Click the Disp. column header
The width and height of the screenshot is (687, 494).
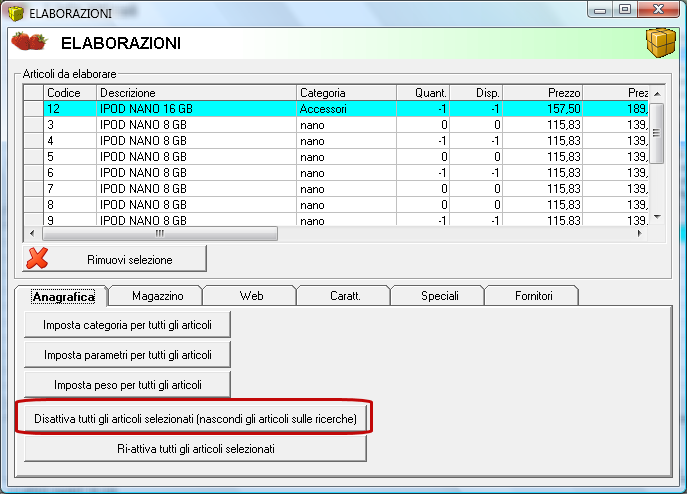coord(476,93)
